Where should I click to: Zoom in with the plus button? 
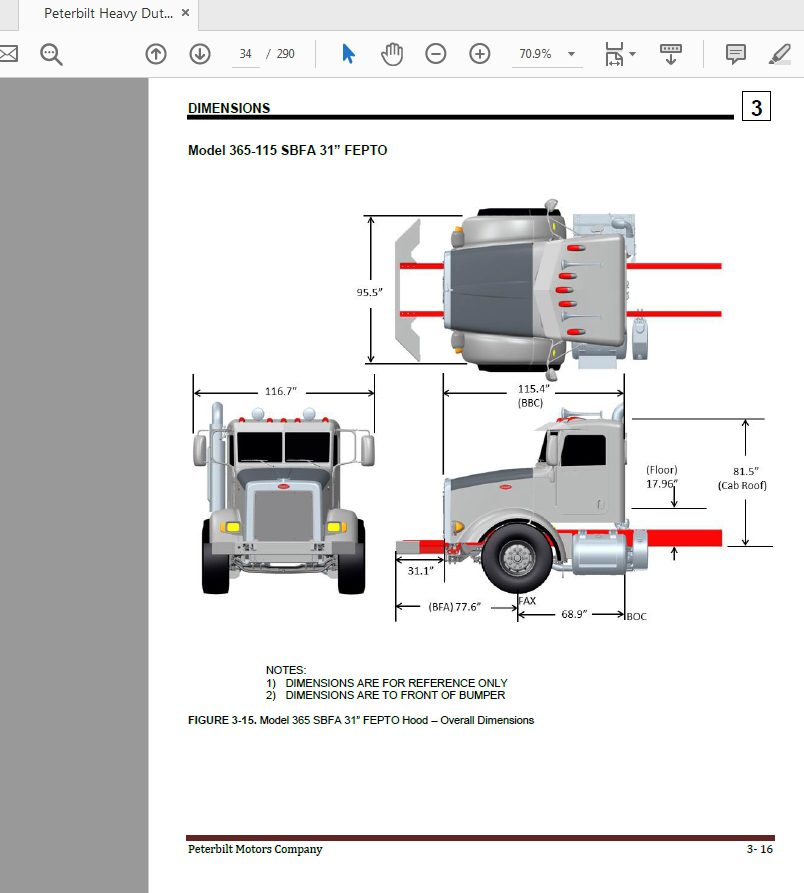[x=479, y=54]
